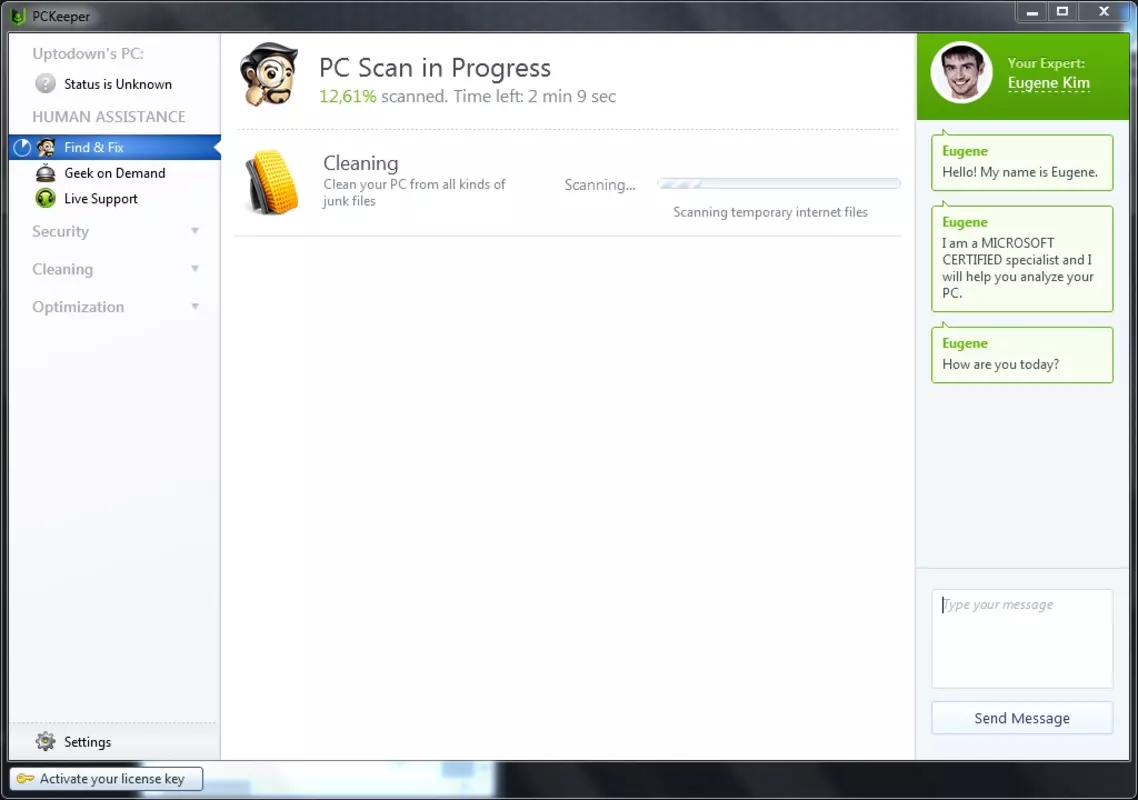The image size is (1138, 800).
Task: Click the yellow Cleaning brush icon
Action: coord(272,182)
